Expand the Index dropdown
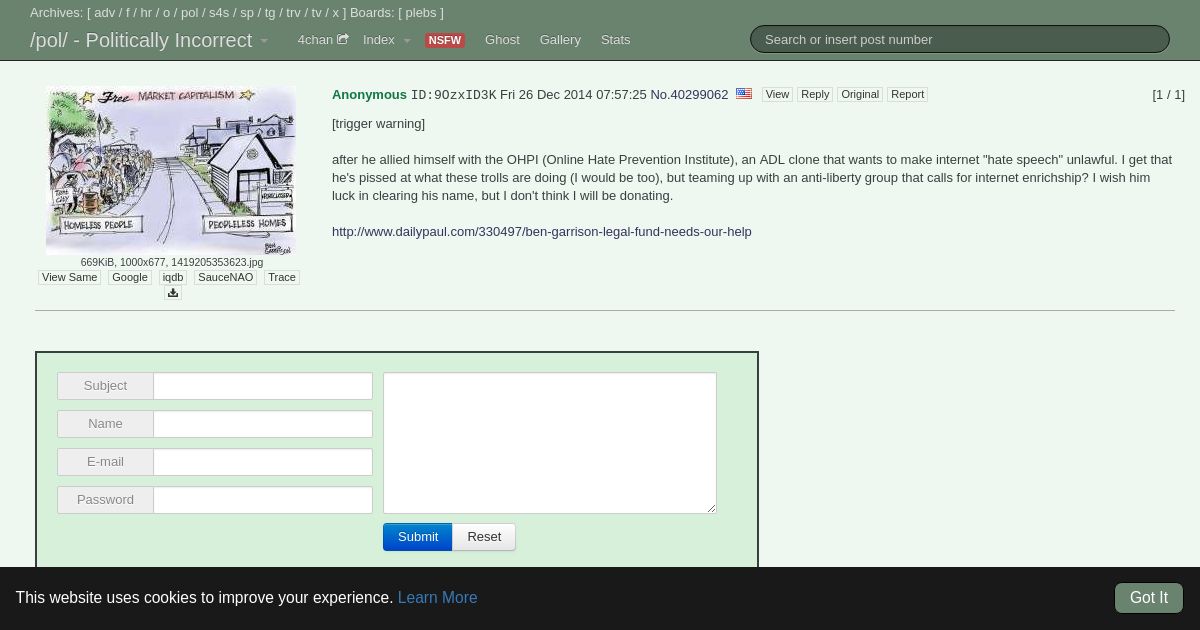The width and height of the screenshot is (1200, 630). (x=387, y=40)
